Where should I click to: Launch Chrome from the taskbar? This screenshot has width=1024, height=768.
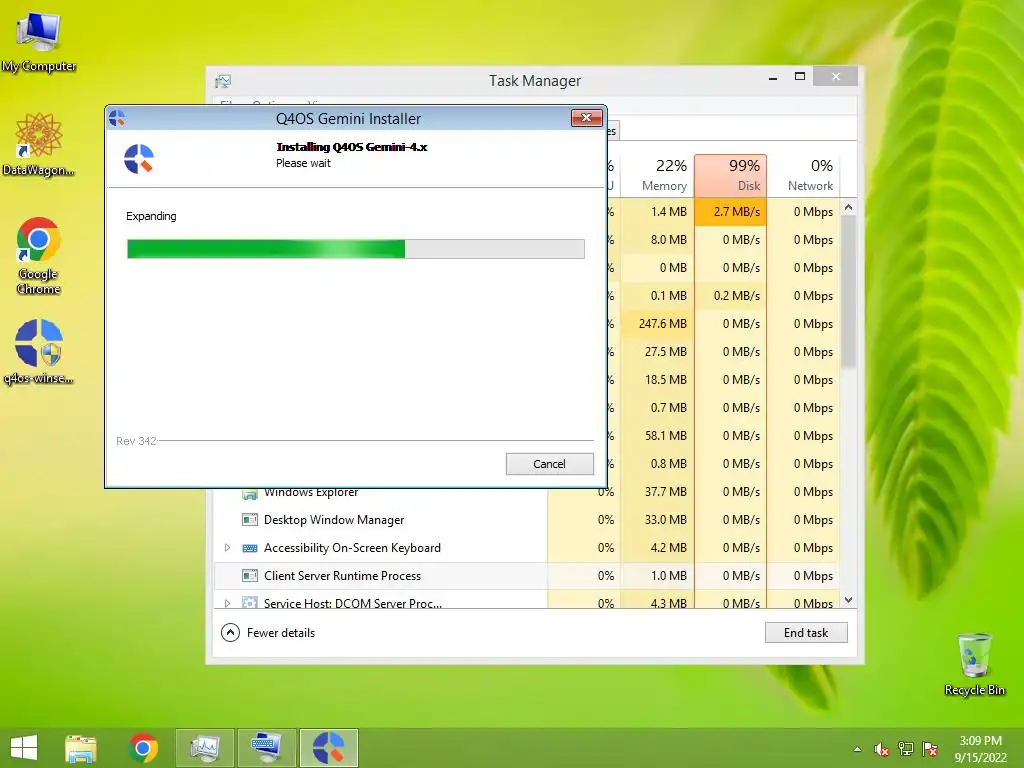(x=144, y=748)
